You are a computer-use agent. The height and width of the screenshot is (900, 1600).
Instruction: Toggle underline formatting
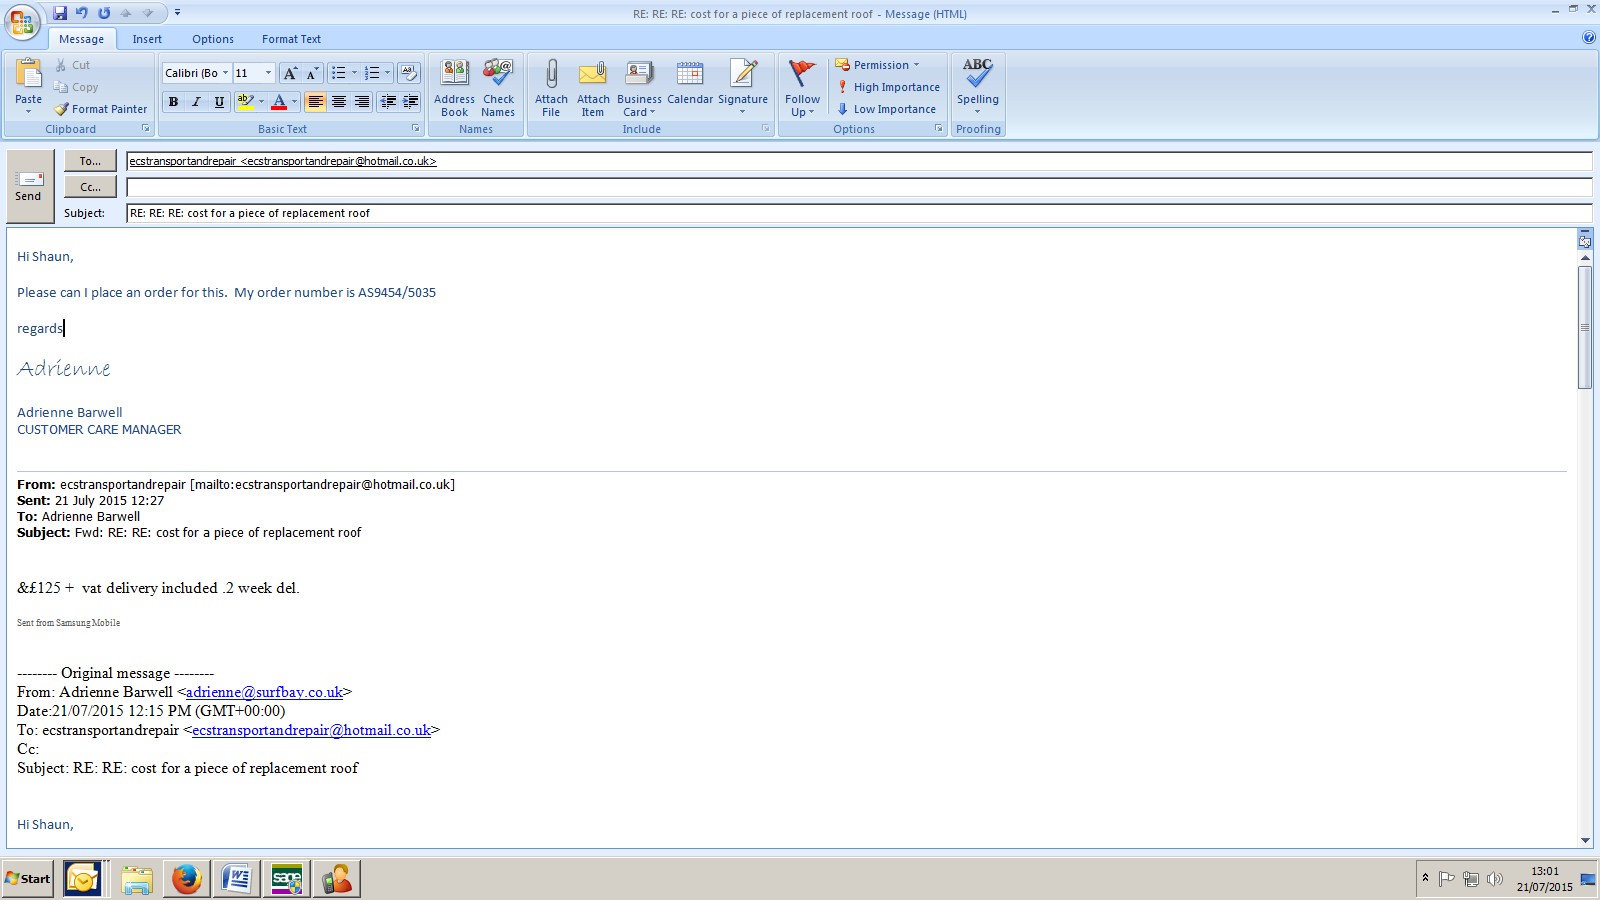point(219,102)
